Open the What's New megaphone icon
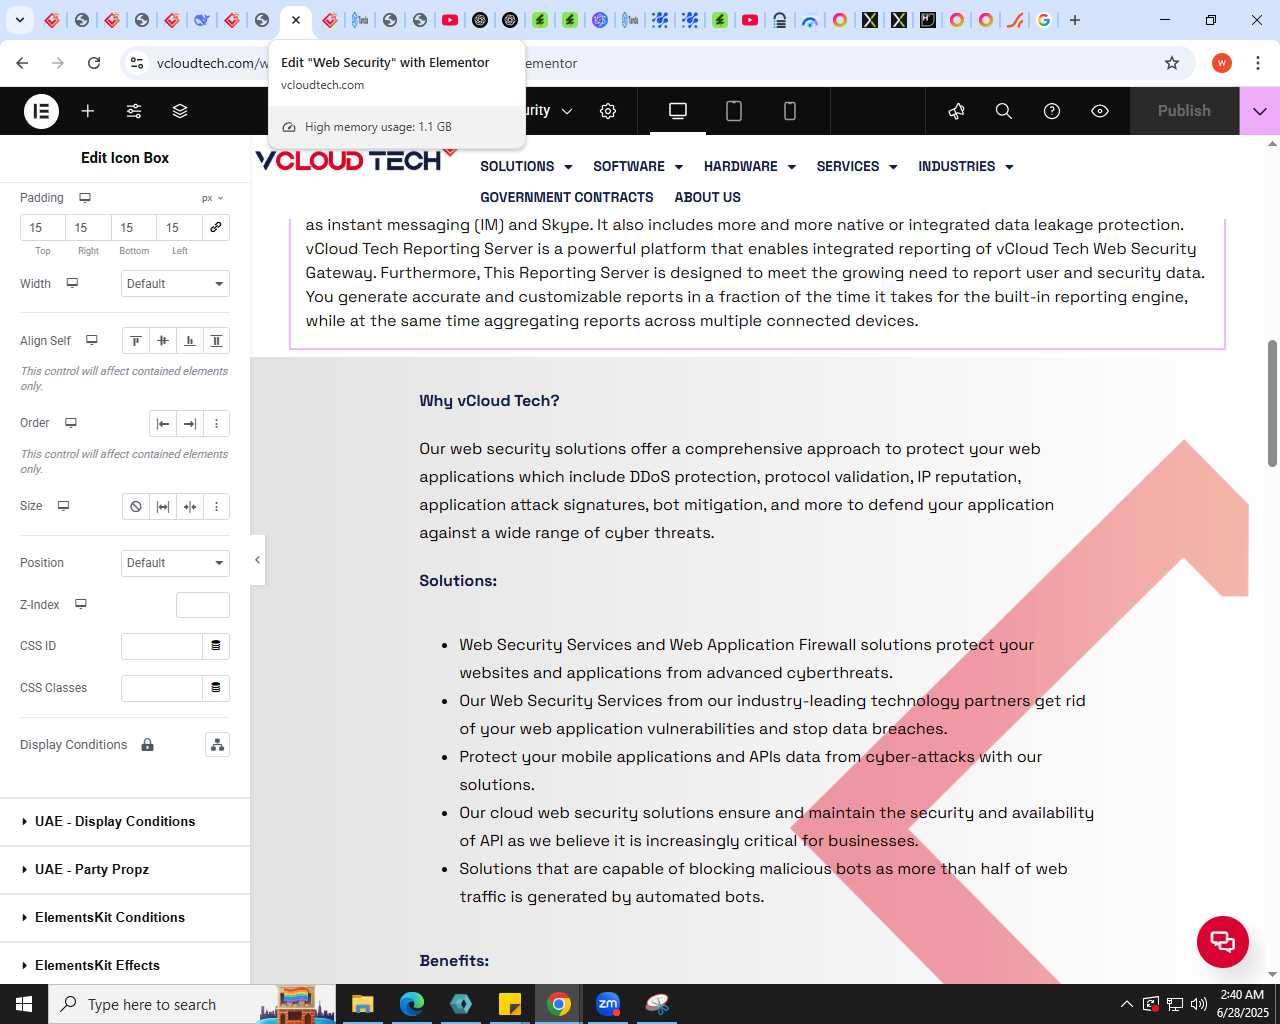 956,111
